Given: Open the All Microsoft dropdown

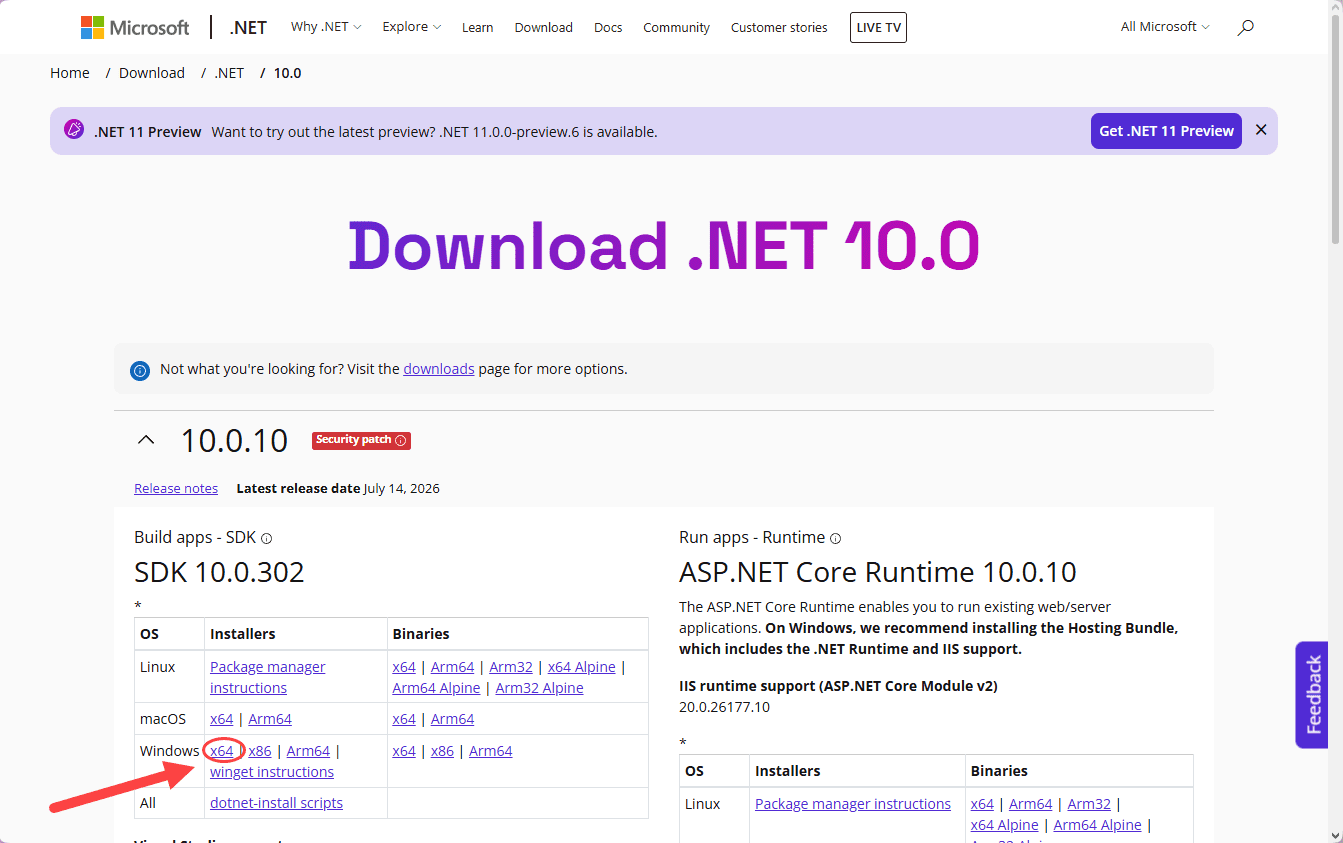Looking at the screenshot, I should point(1165,27).
